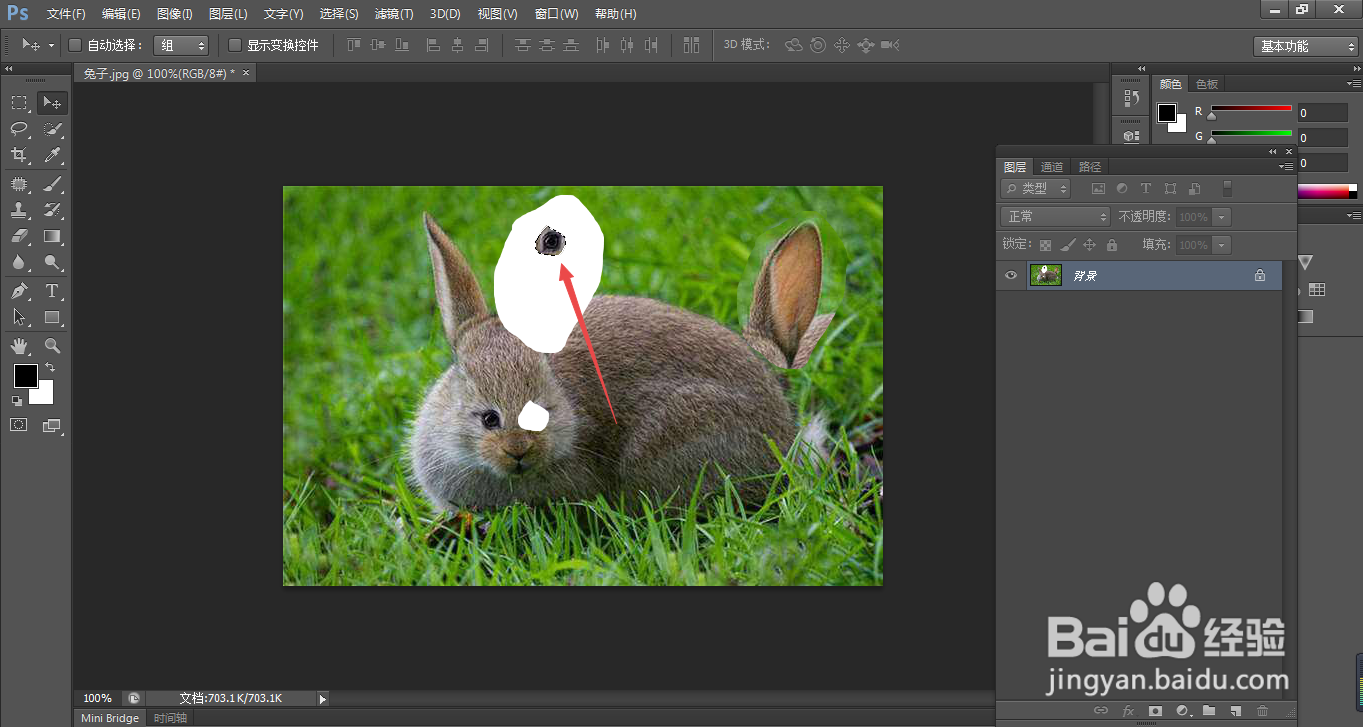This screenshot has width=1363, height=727.
Task: Click the foreground color swatch in toolbox
Action: coord(25,376)
